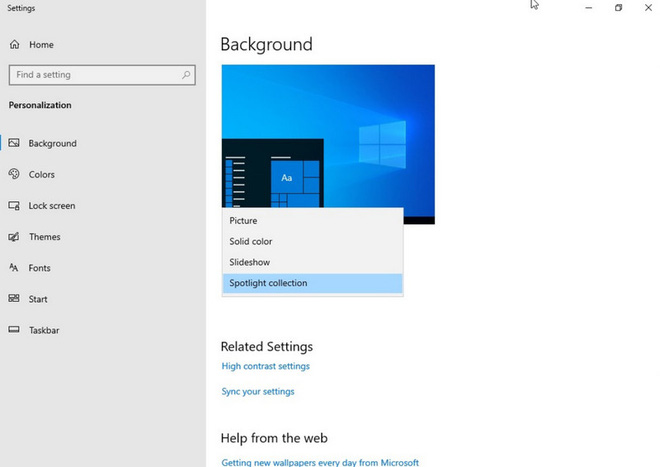Restore down the Settings window
Image resolution: width=660 pixels, height=467 pixels.
618,8
